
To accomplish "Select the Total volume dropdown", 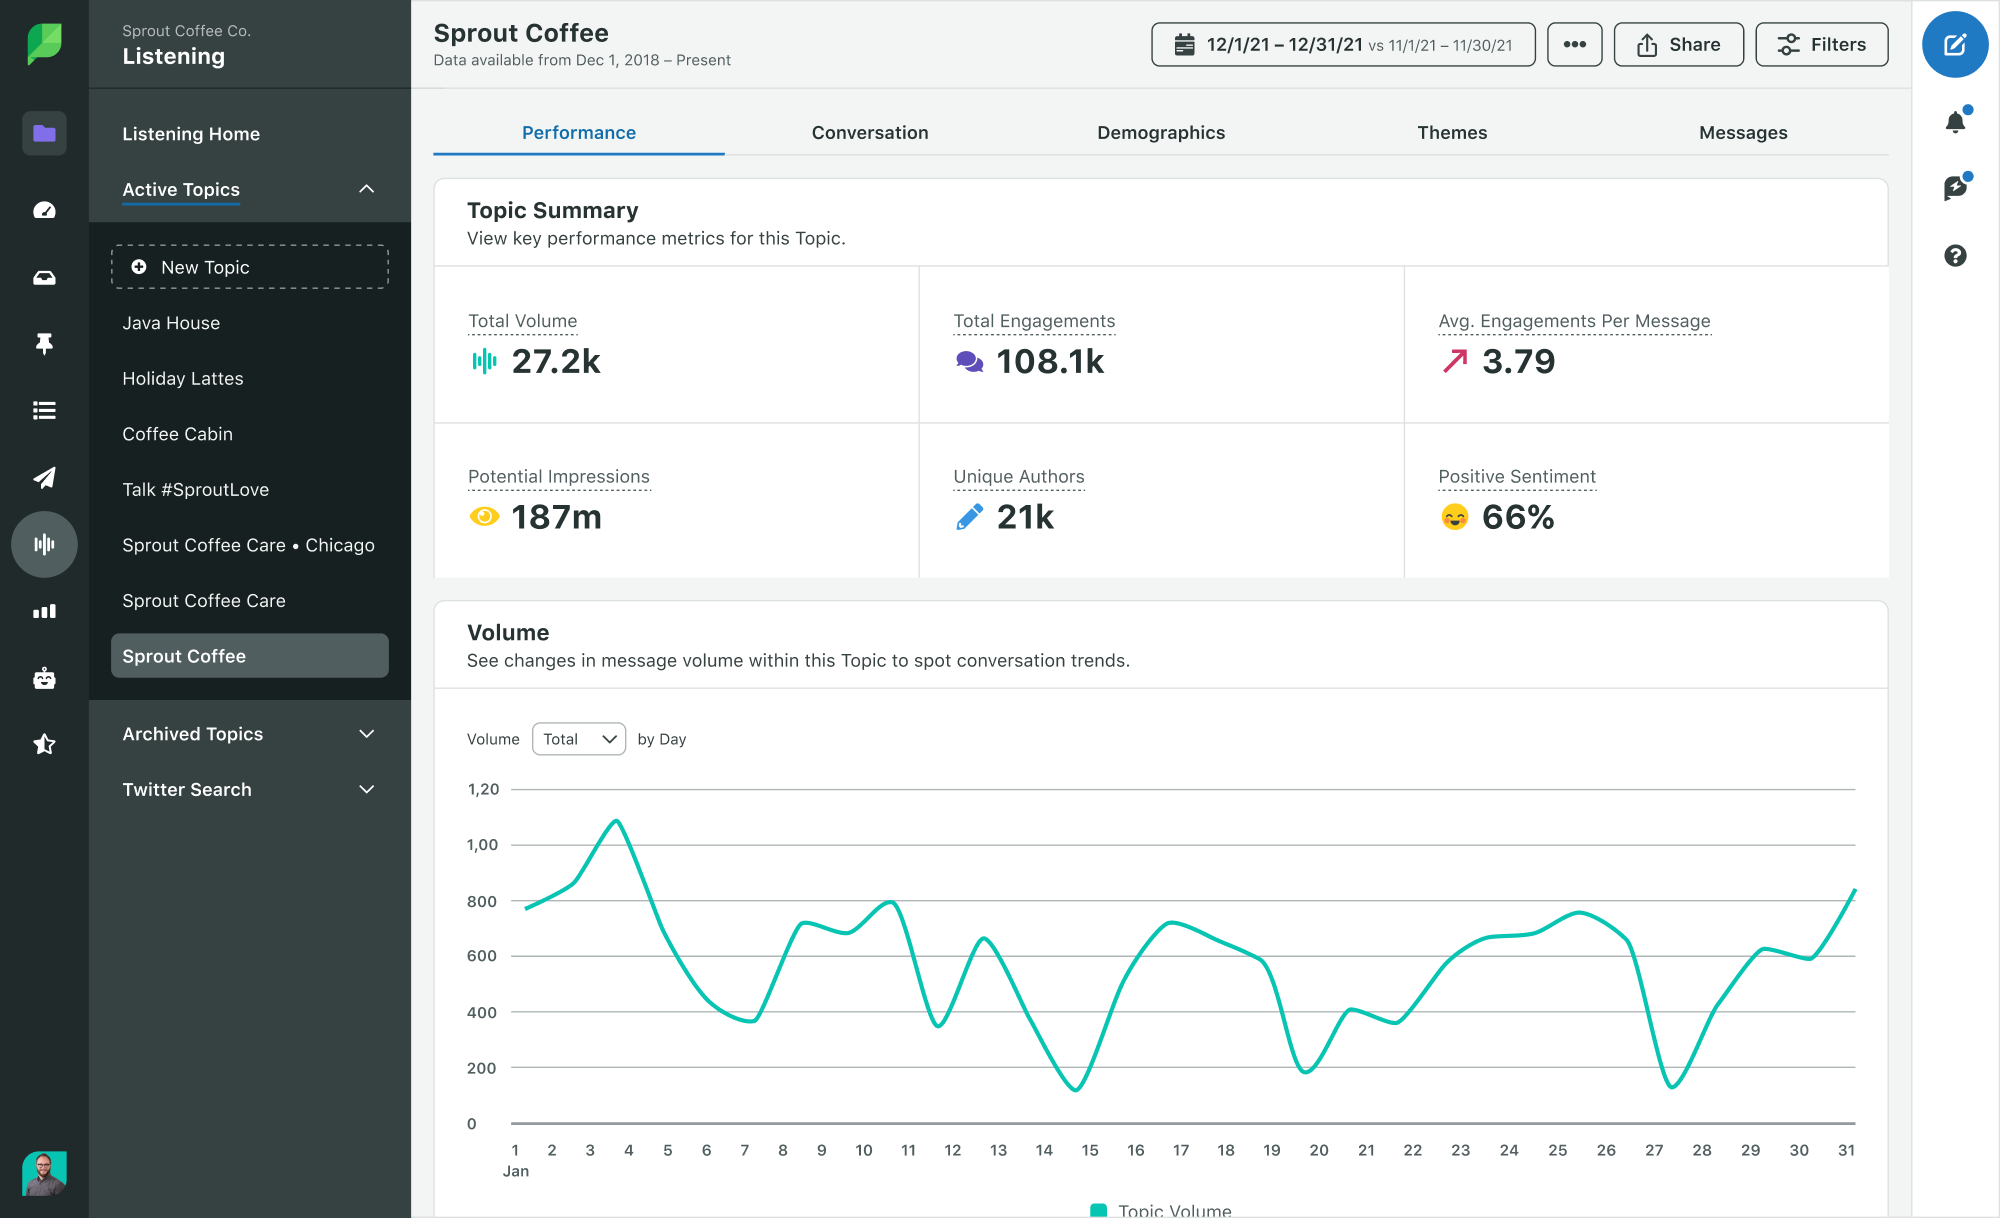I will (577, 738).
